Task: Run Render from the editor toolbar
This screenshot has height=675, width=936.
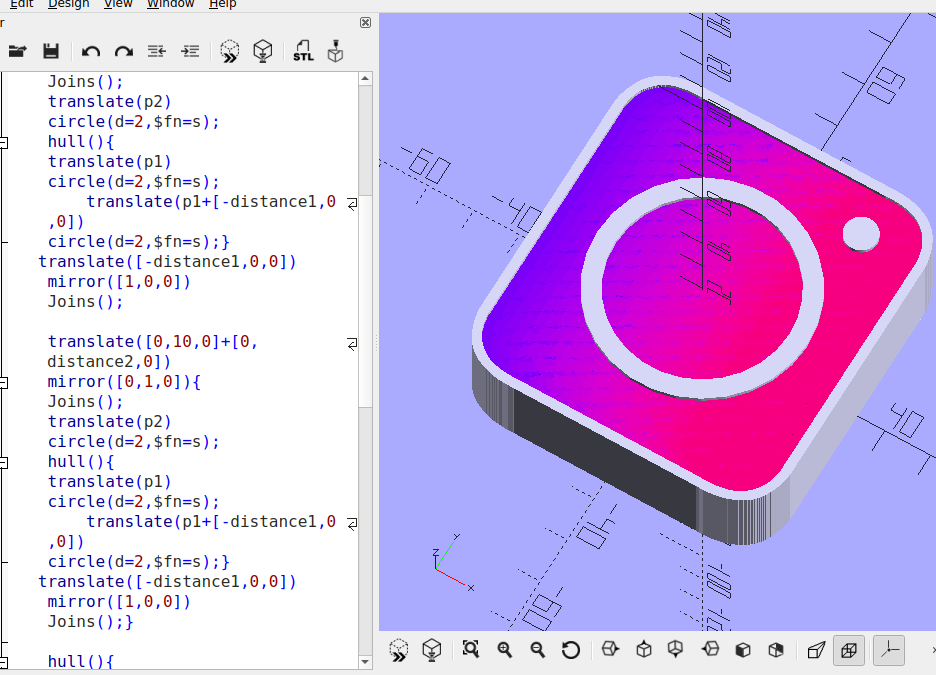Action: coord(263,51)
